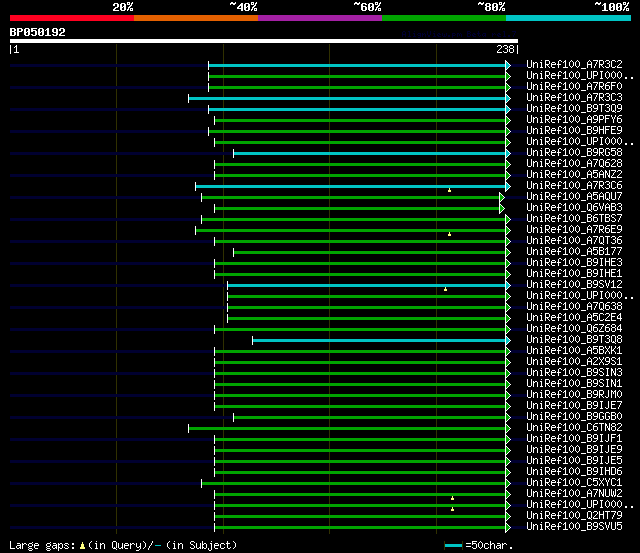Image resolution: width=640 pixels, height=553 pixels.
Task: Select the UniRef100_Q6VAB3 label
Action: coord(574,208)
